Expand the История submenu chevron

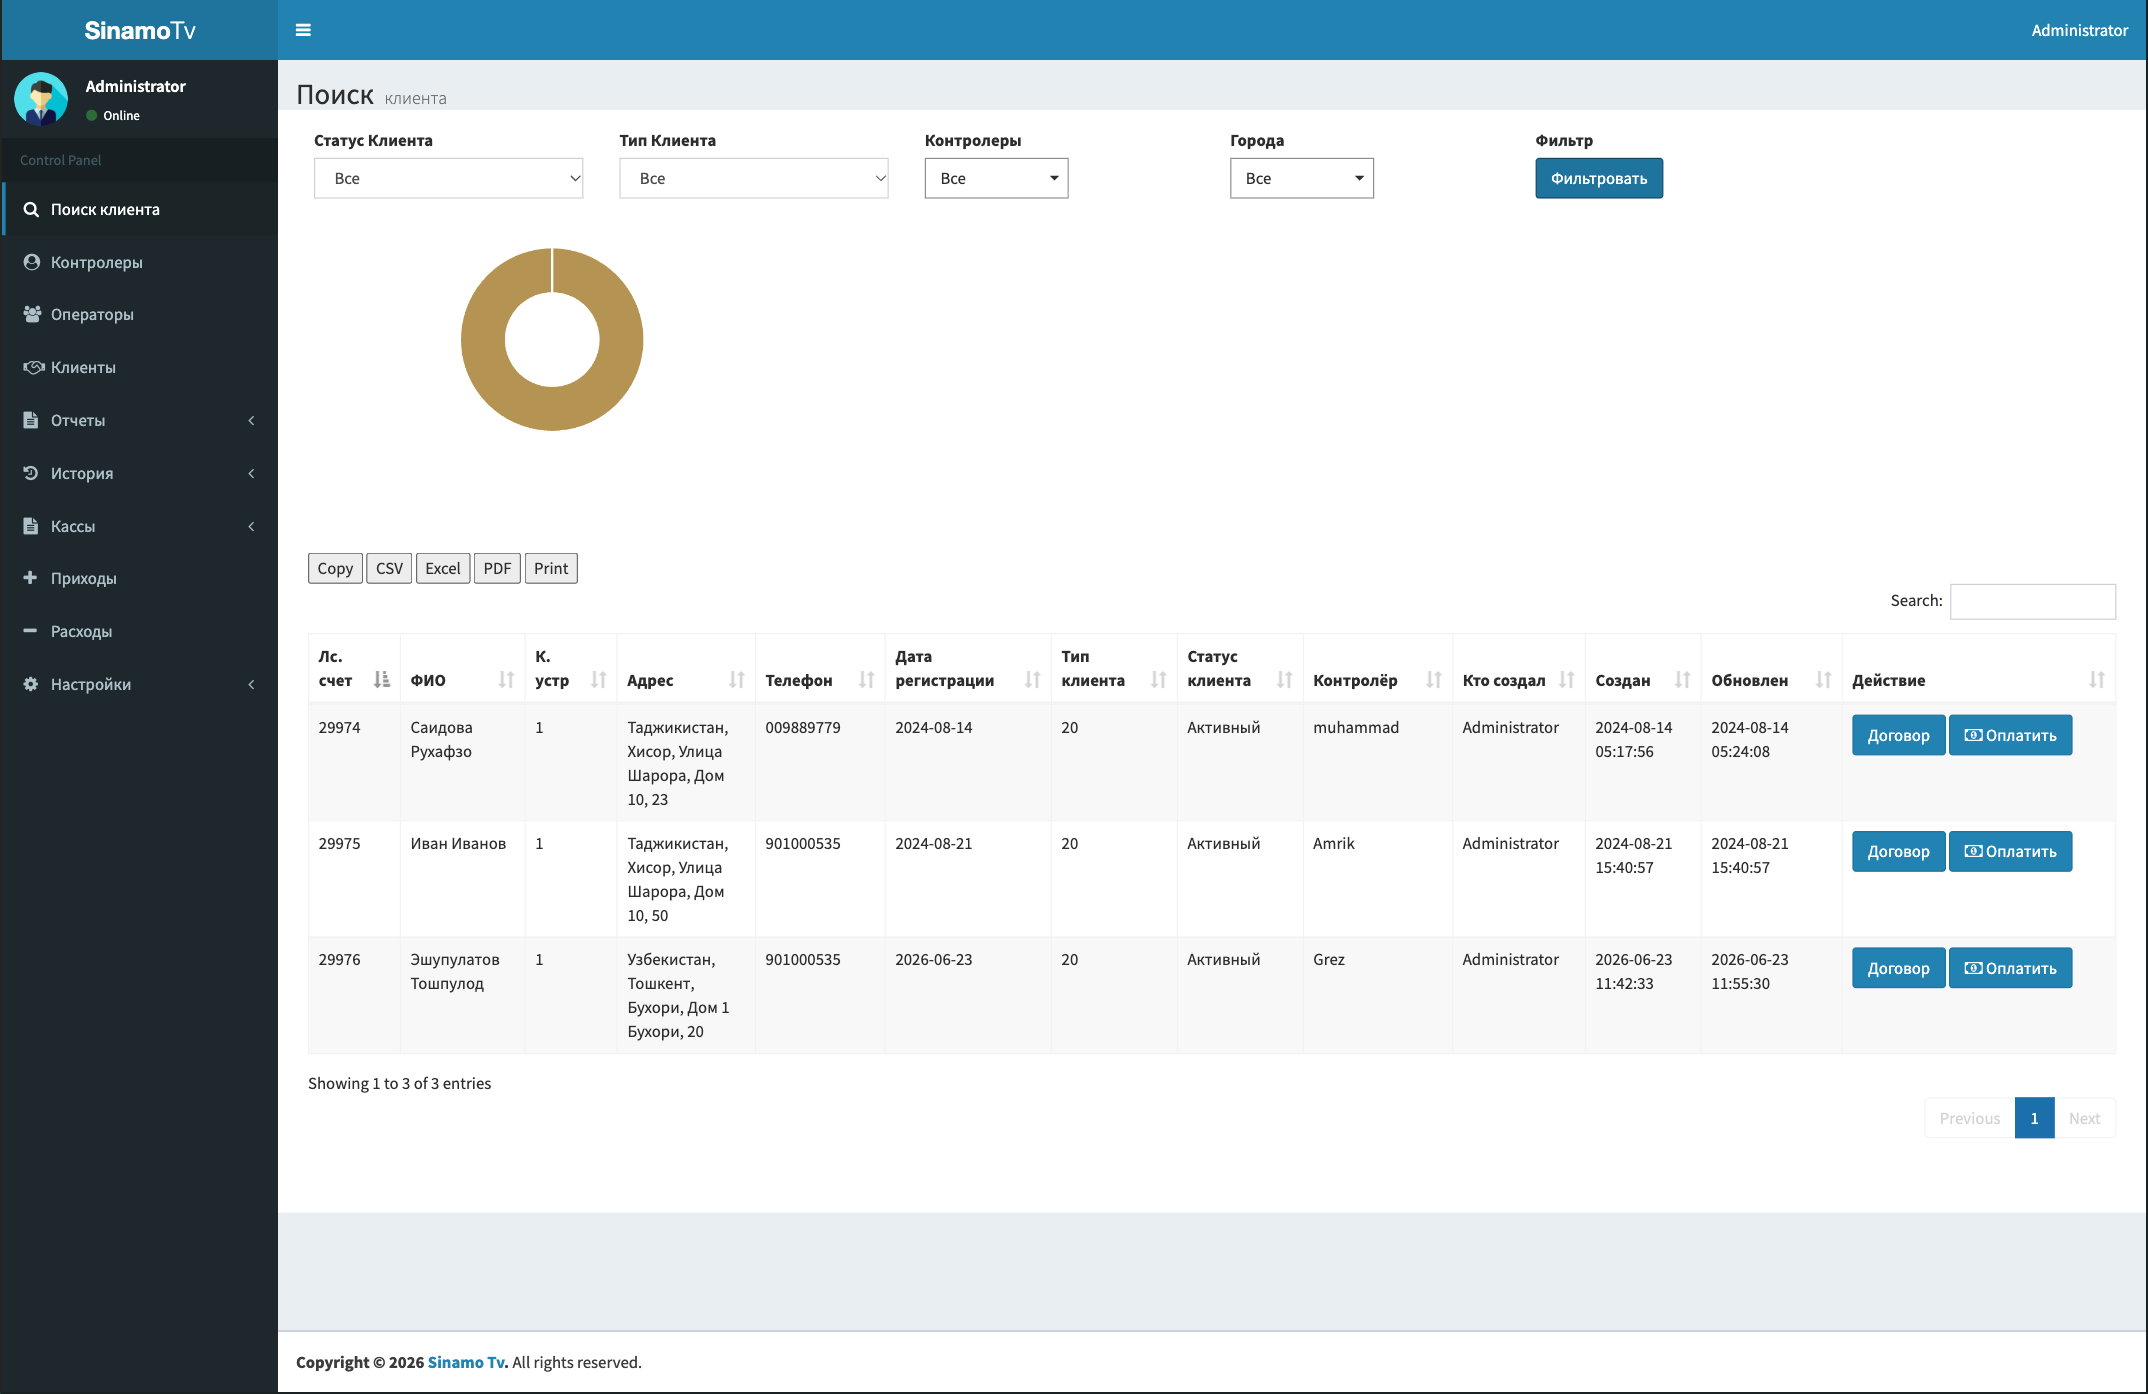point(251,473)
